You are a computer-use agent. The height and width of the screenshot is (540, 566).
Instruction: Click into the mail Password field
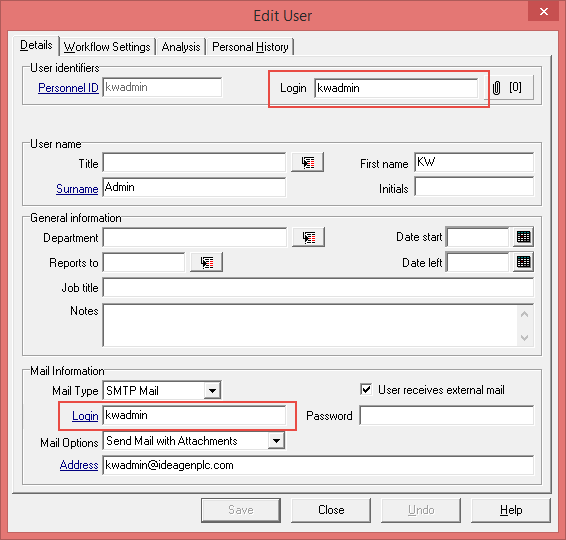pyautogui.click(x=447, y=415)
